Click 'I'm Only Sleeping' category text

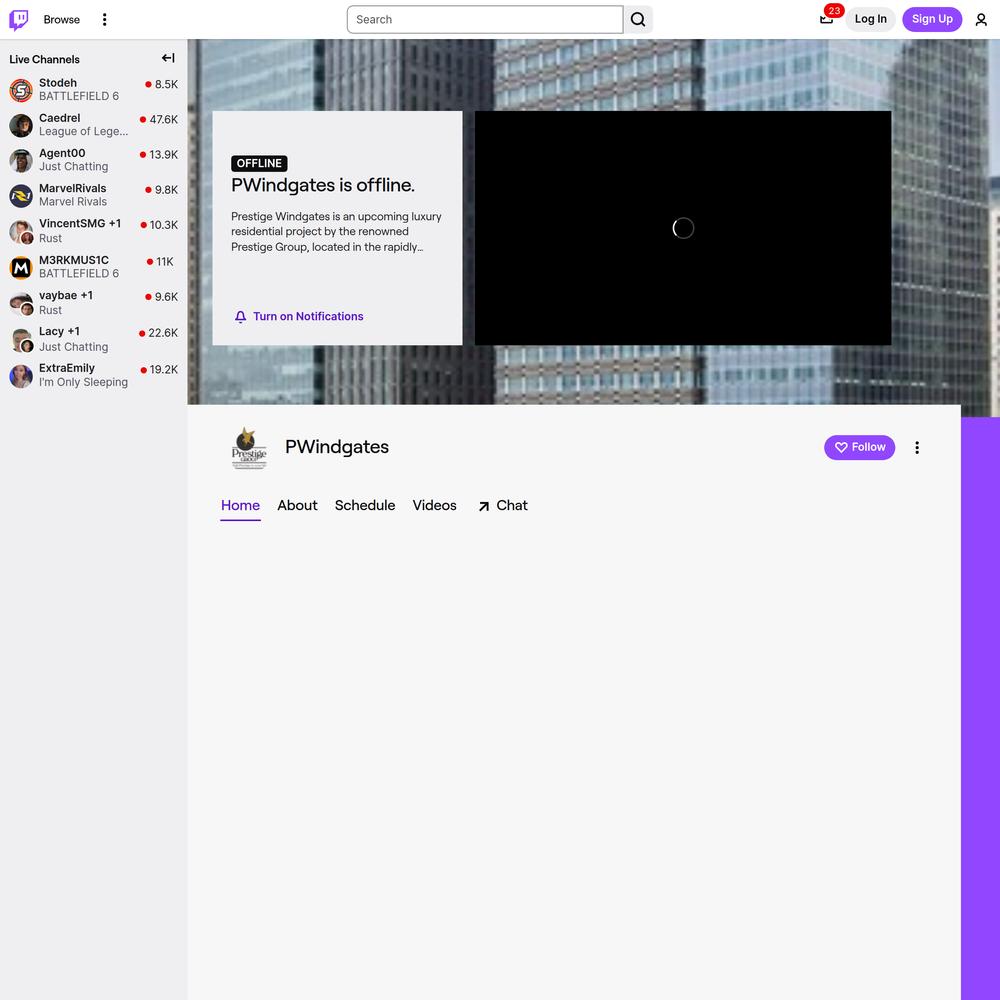click(83, 382)
